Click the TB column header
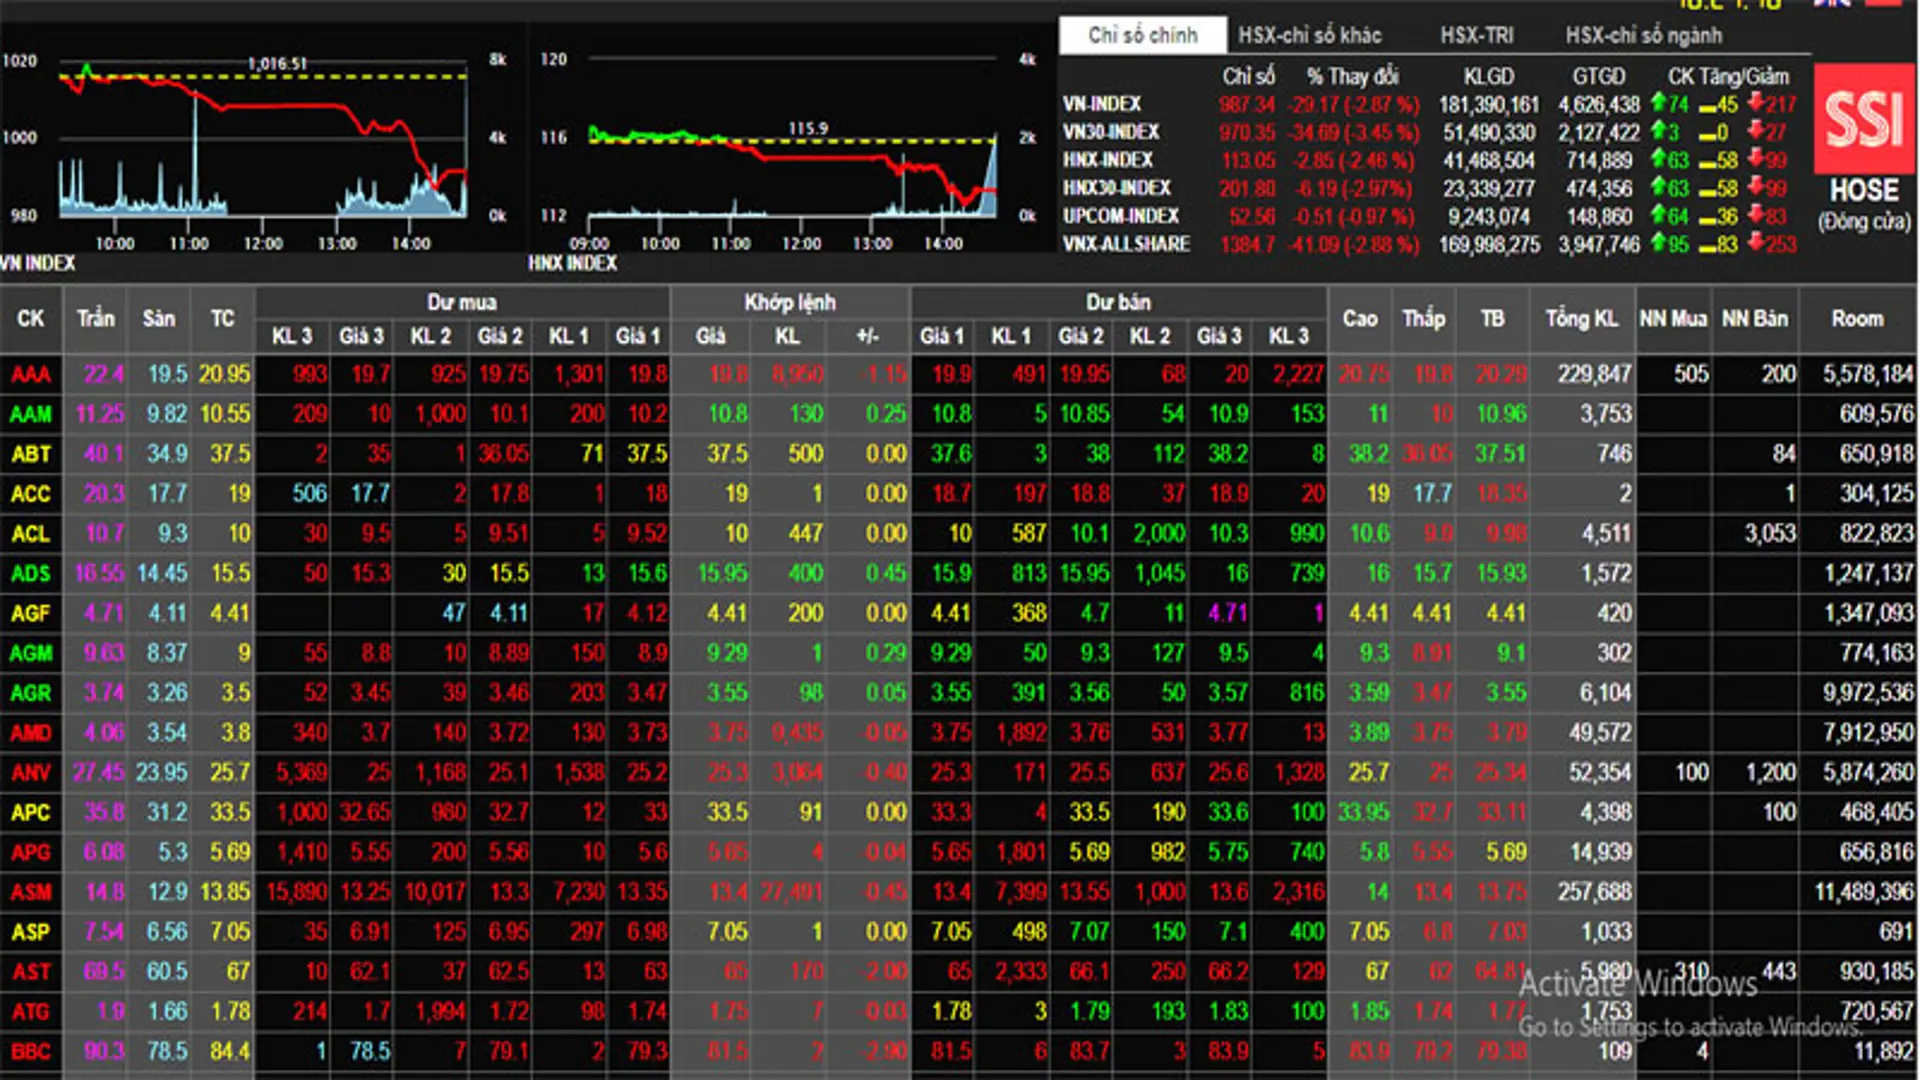This screenshot has height=1080, width=1920. click(1492, 319)
